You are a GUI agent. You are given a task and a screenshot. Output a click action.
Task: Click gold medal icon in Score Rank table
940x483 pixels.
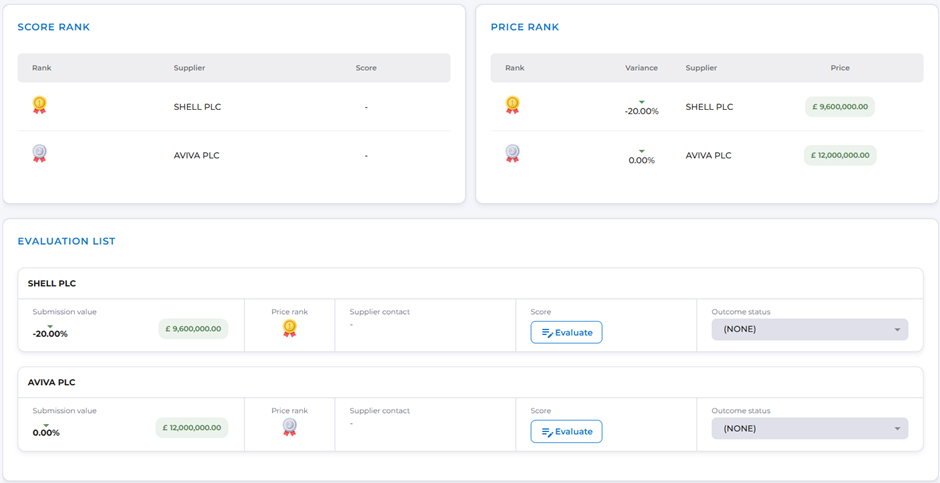click(x=39, y=104)
